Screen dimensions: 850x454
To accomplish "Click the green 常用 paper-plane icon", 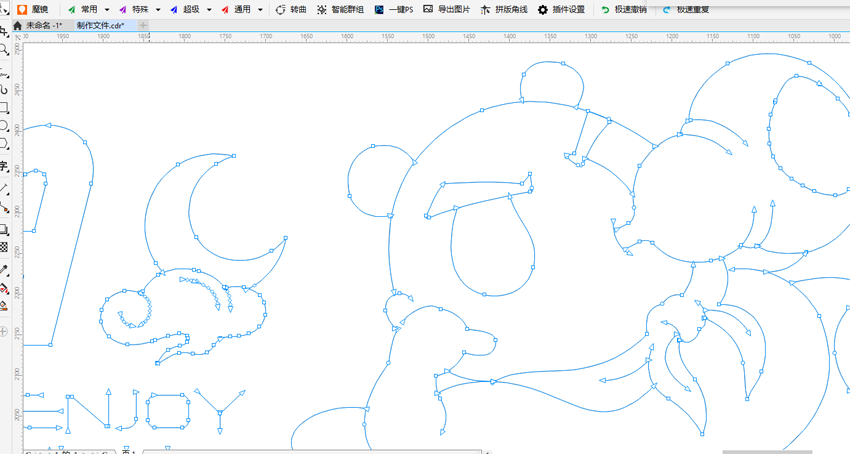I will [x=72, y=10].
